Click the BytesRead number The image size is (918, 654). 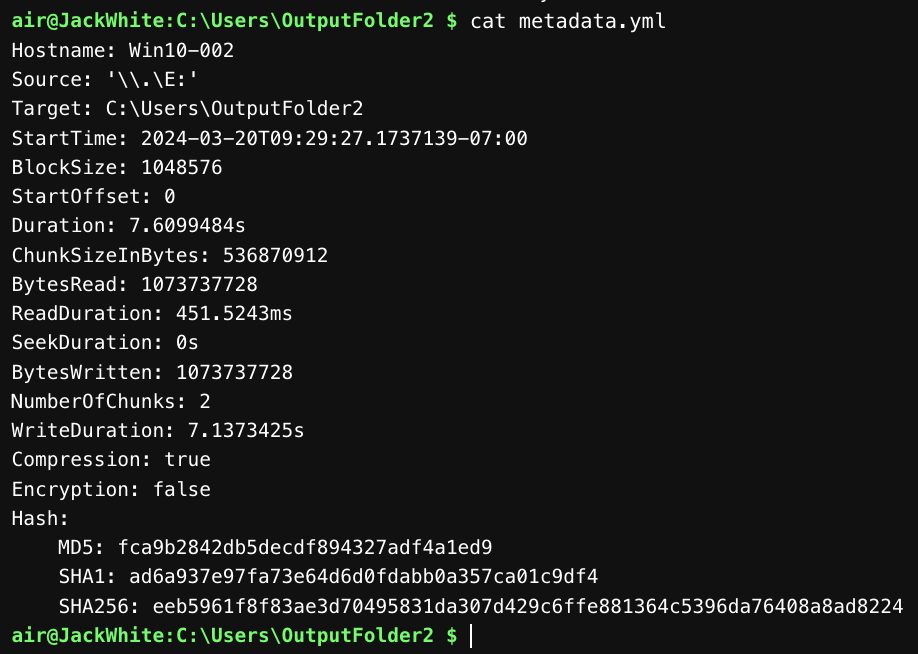(x=199, y=284)
